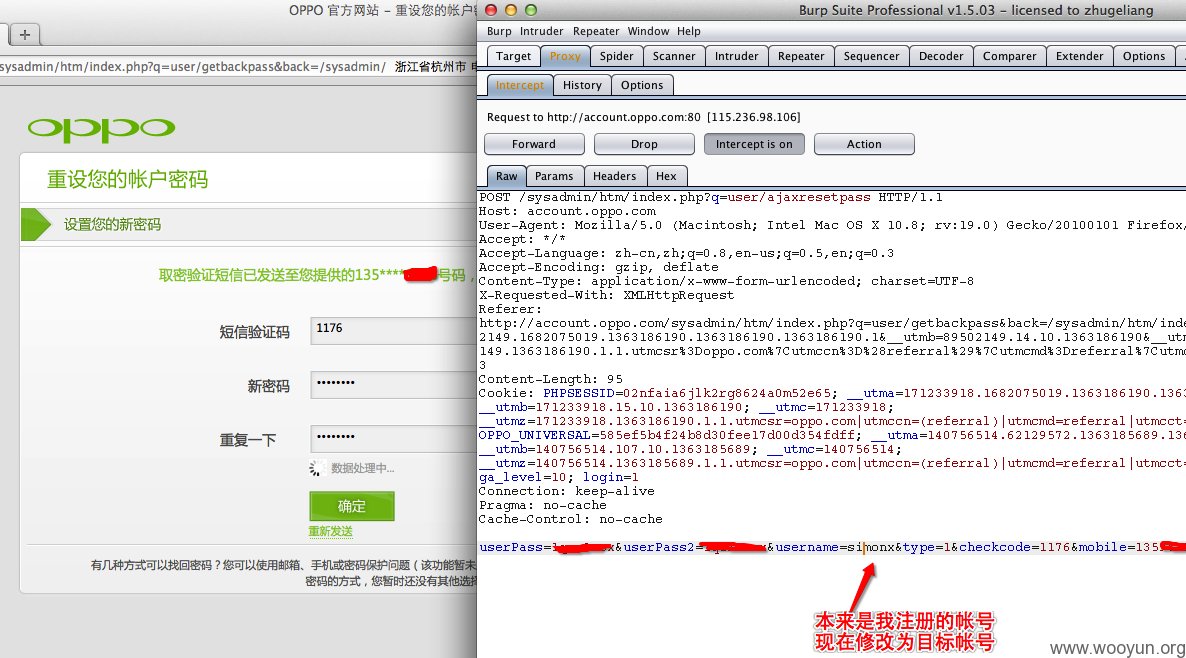Forward the intercepted request

pos(534,144)
